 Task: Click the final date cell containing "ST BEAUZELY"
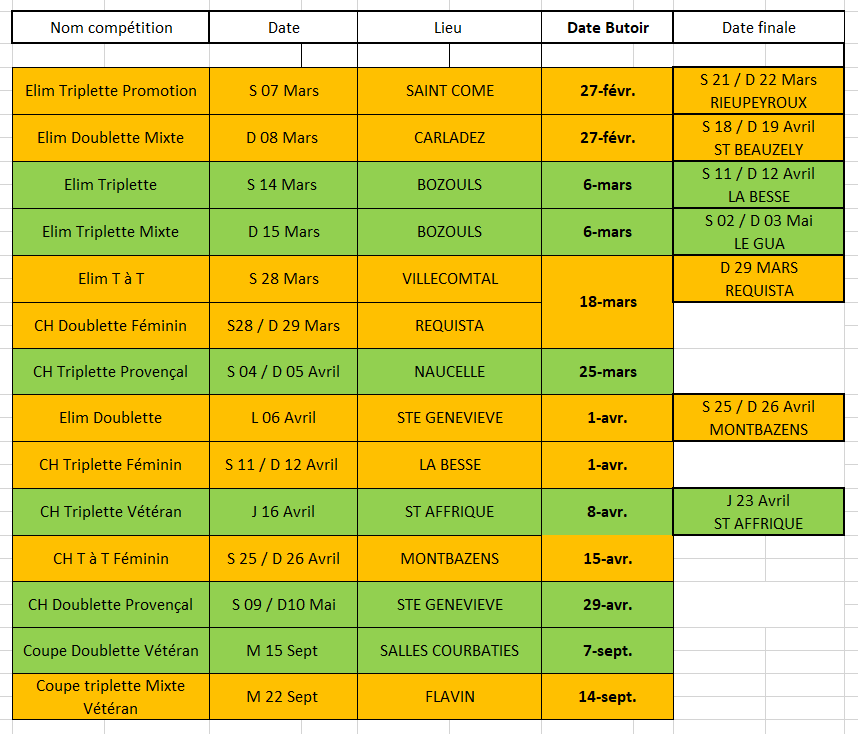(758, 138)
